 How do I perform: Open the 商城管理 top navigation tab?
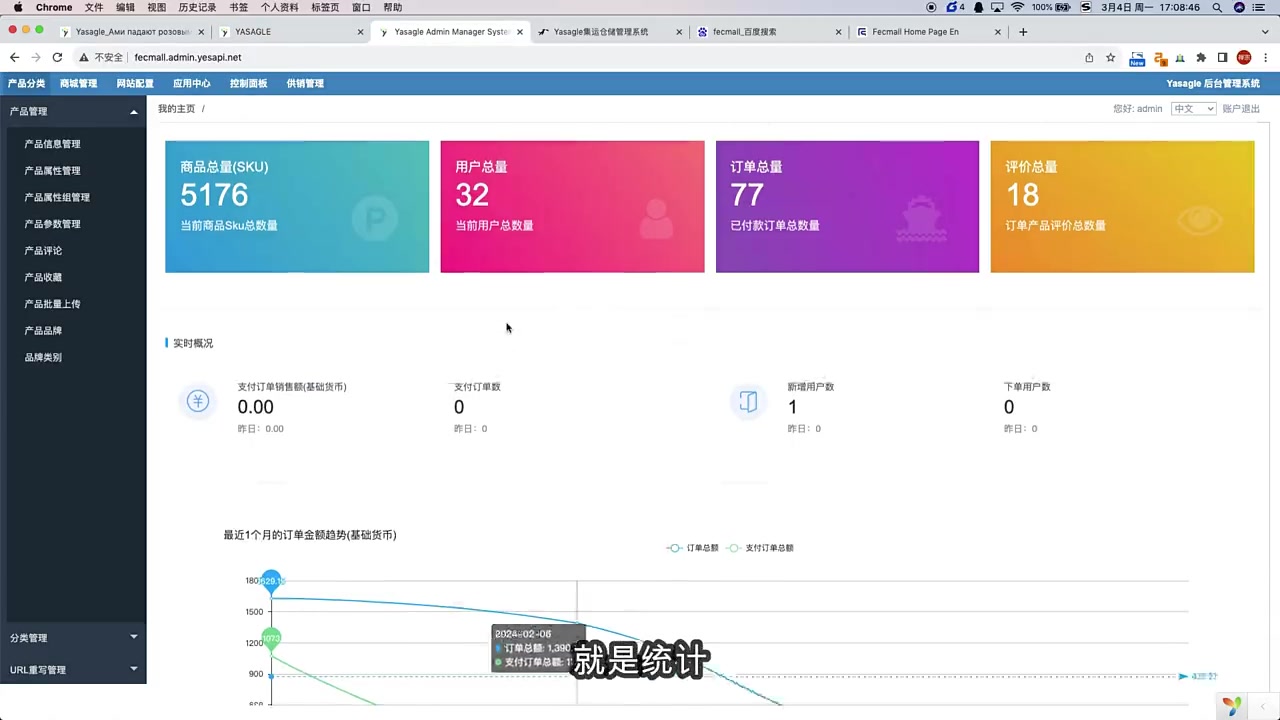click(78, 83)
